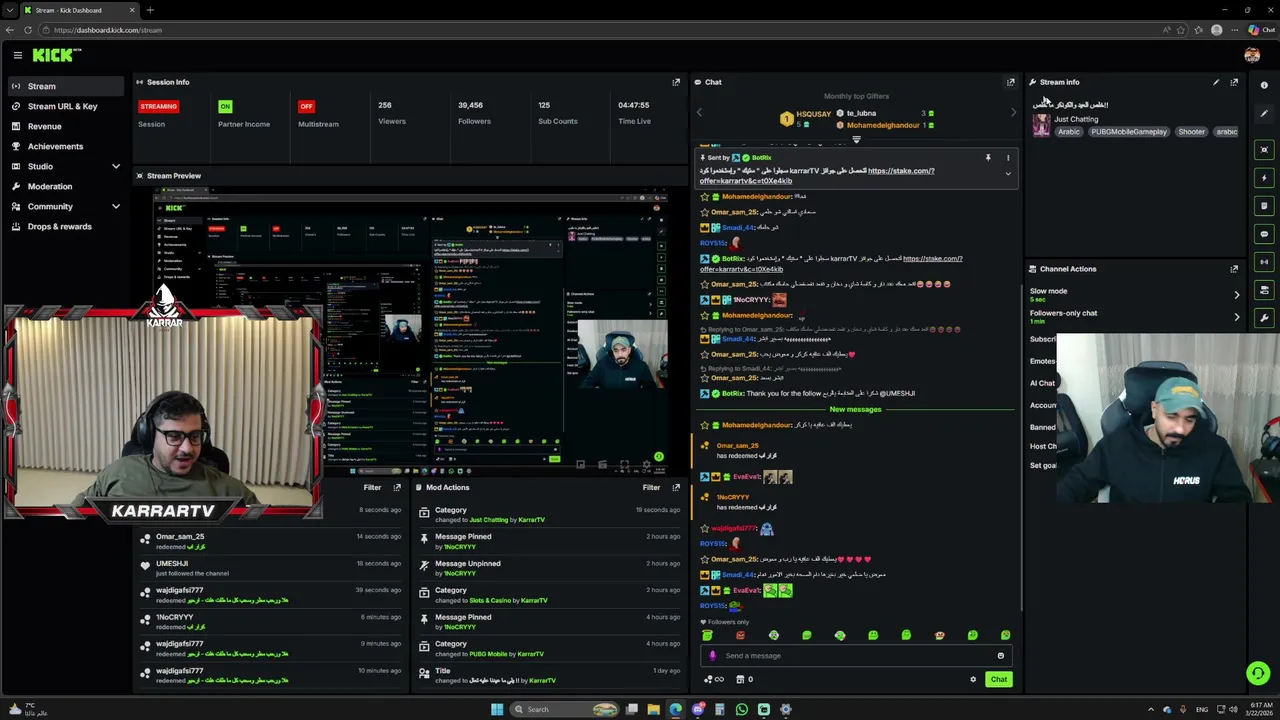Toggle the wrench widget in the right sidebar

coord(1264,318)
